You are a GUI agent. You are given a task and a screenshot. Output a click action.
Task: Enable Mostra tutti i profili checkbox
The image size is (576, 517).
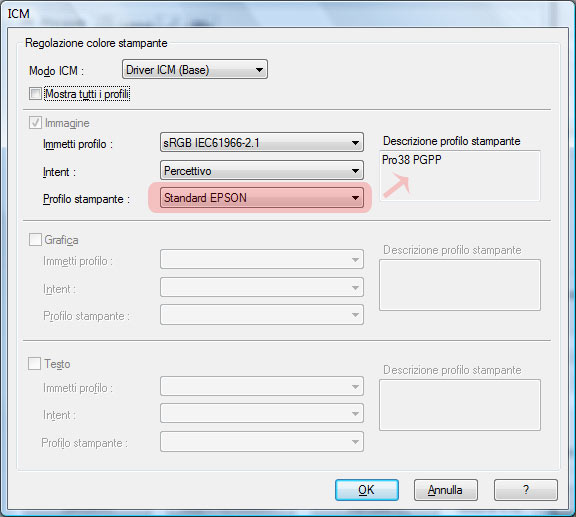[x=36, y=94]
